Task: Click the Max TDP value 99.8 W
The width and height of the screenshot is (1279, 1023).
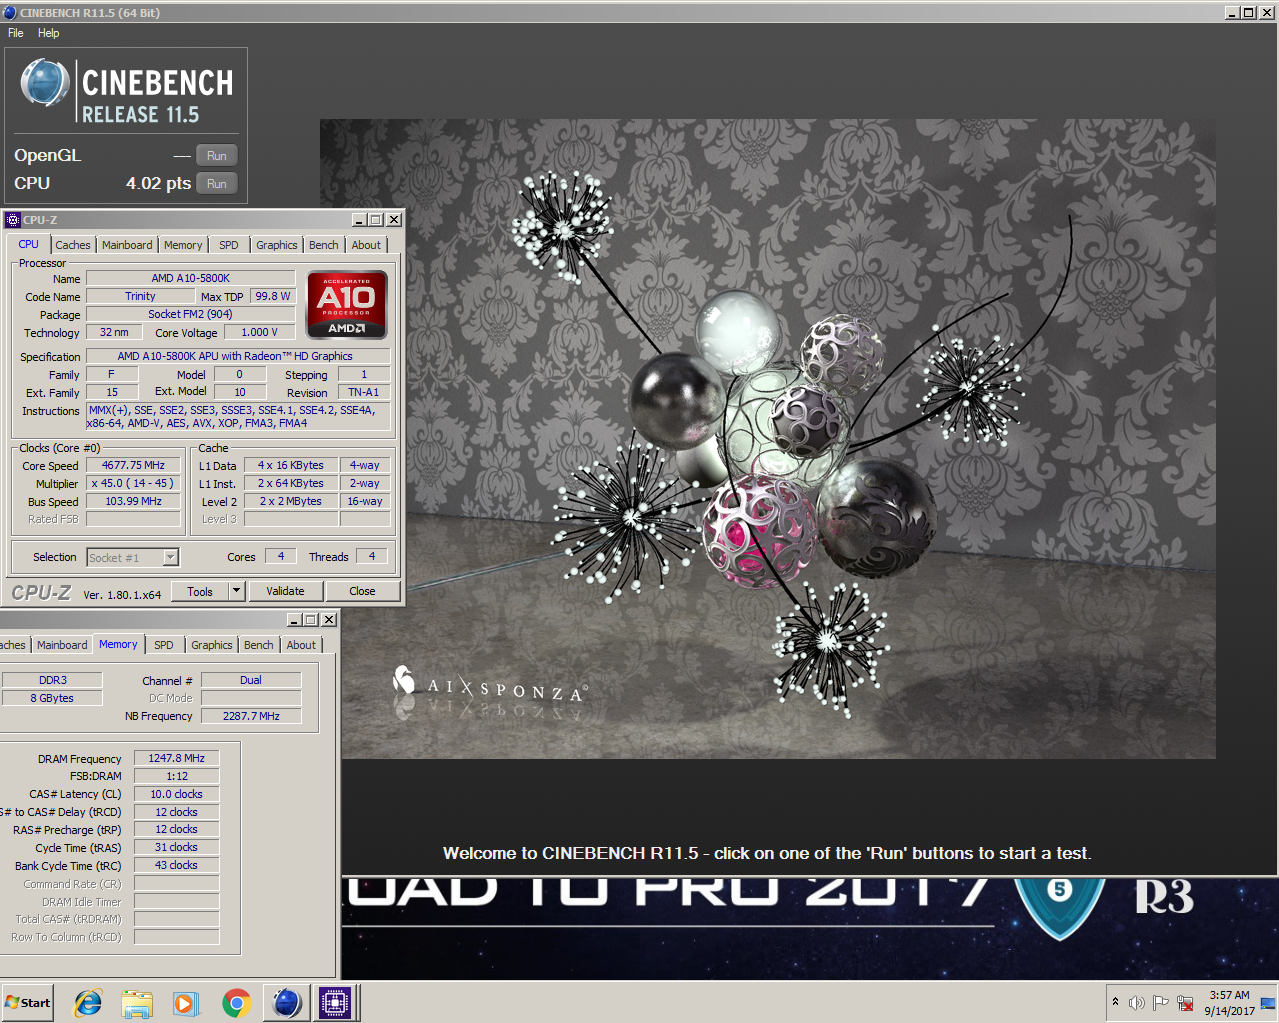Action: [x=272, y=296]
